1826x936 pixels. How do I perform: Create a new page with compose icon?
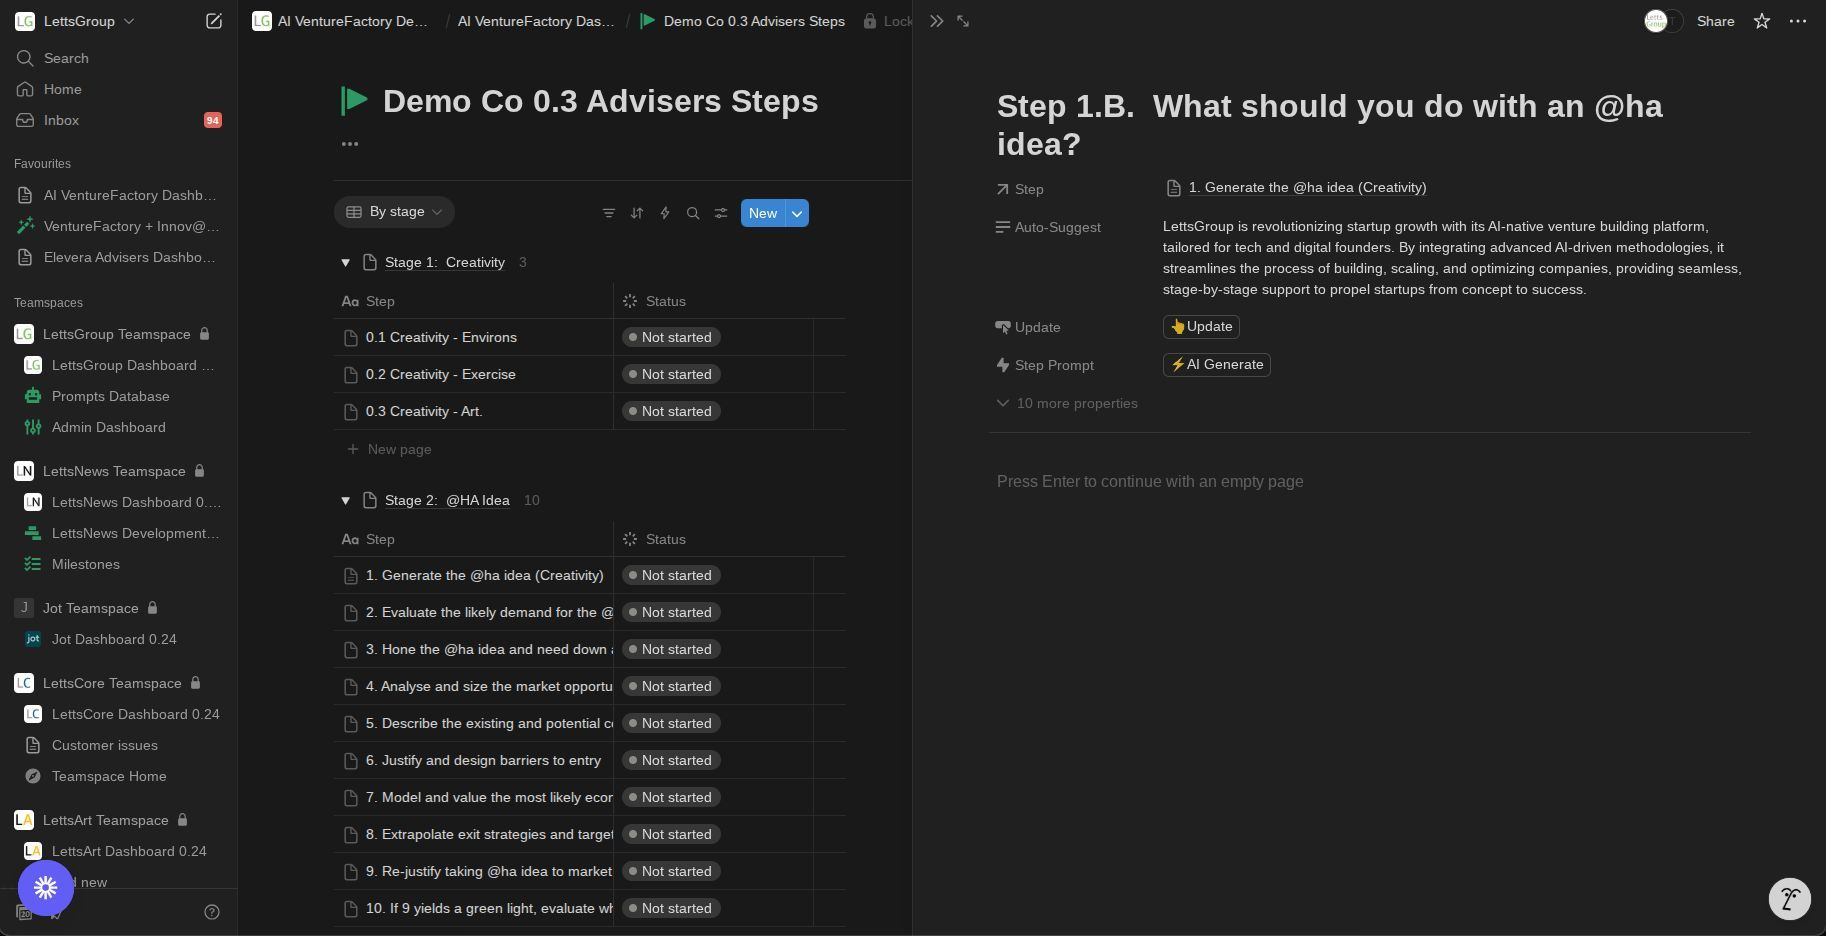(x=213, y=21)
